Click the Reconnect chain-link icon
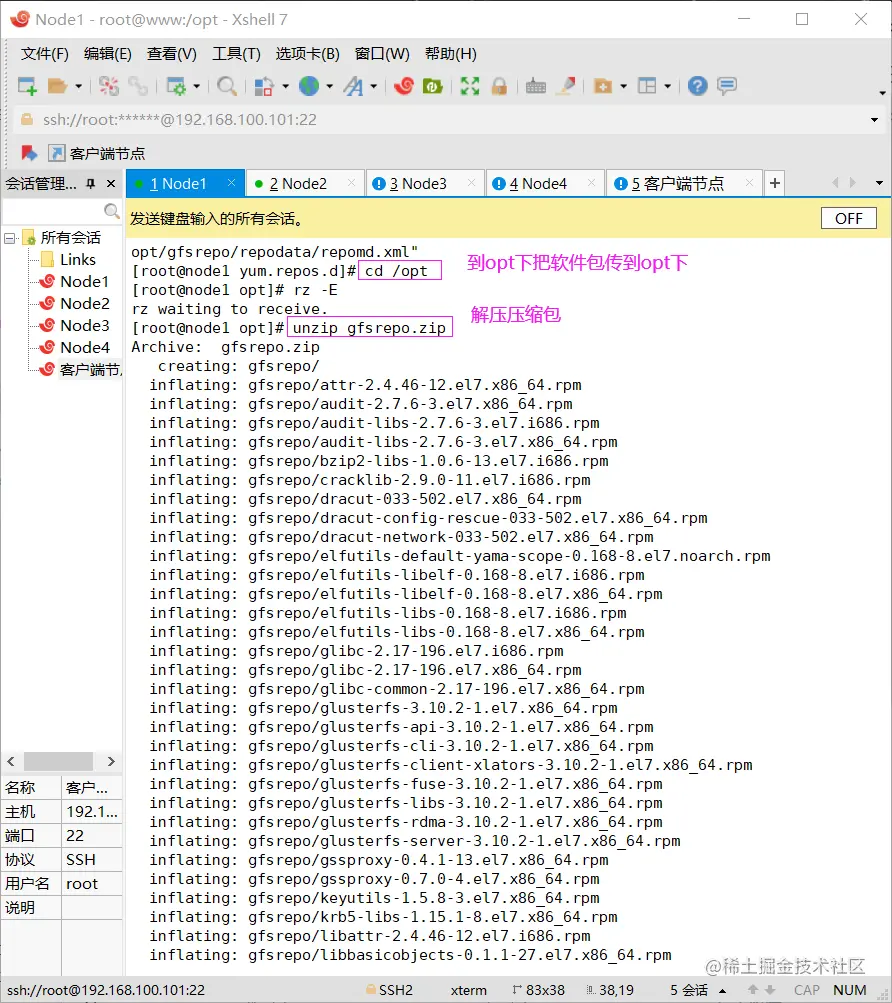 [x=138, y=86]
